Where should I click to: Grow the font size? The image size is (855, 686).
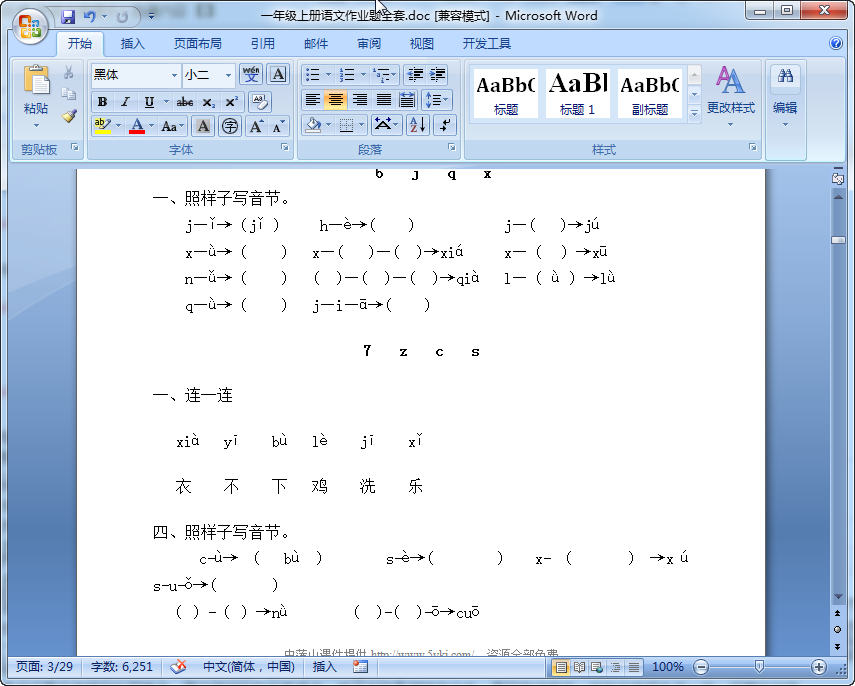[256, 127]
